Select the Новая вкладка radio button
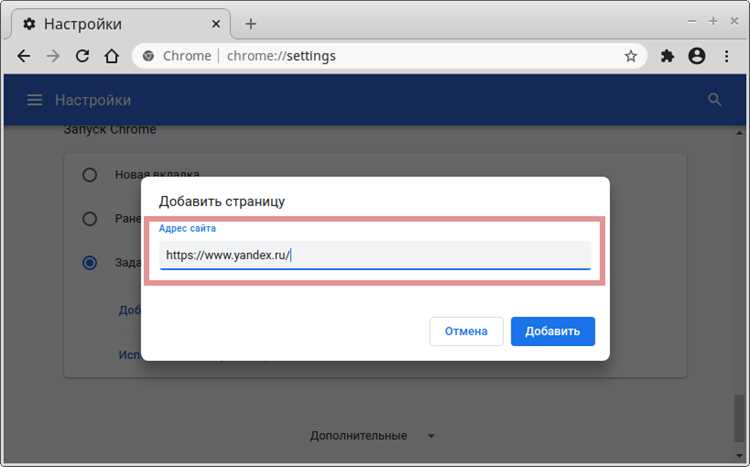Image resolution: width=750 pixels, height=467 pixels. 89,175
